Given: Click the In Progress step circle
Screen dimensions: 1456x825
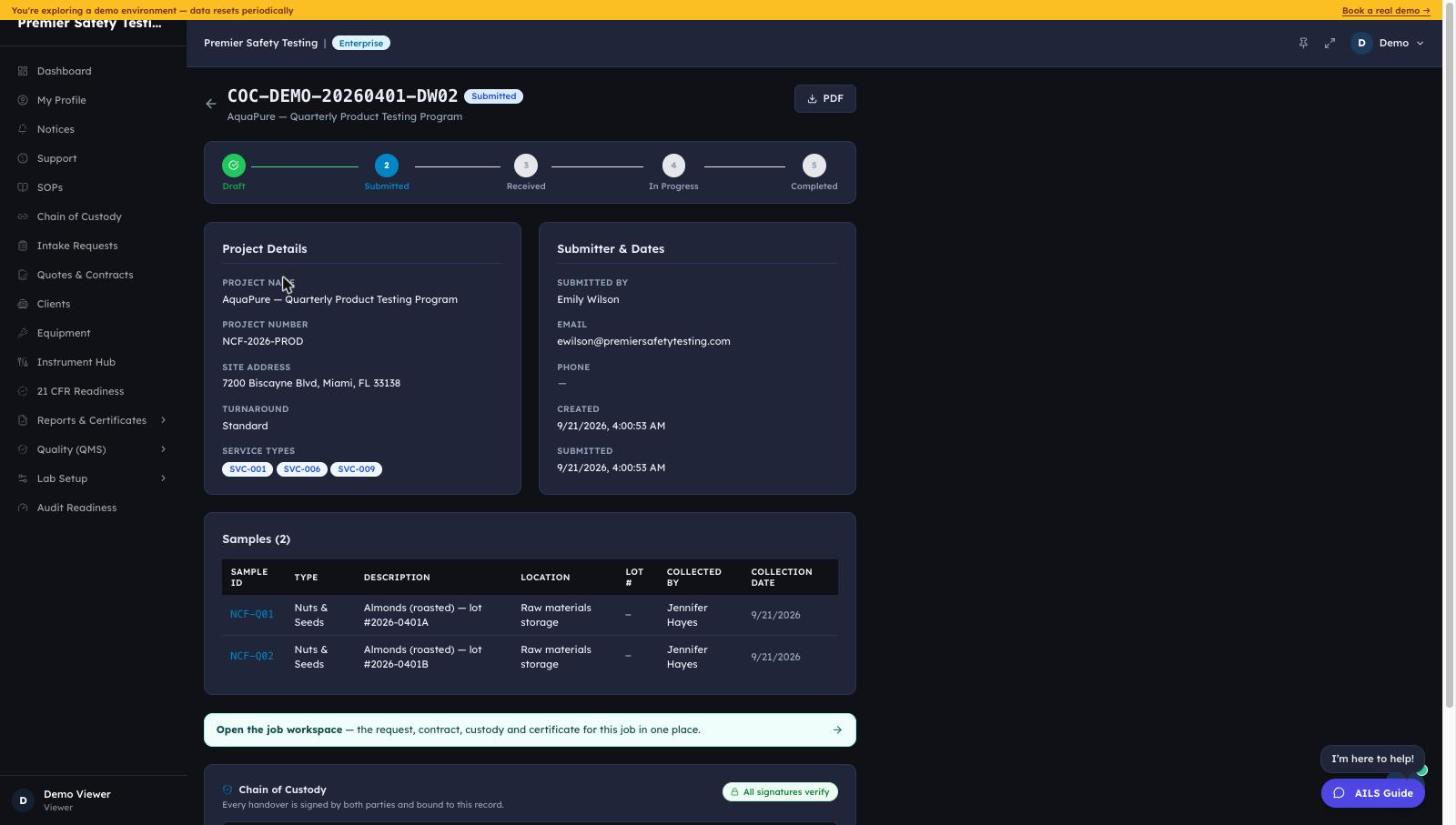Looking at the screenshot, I should [673, 165].
